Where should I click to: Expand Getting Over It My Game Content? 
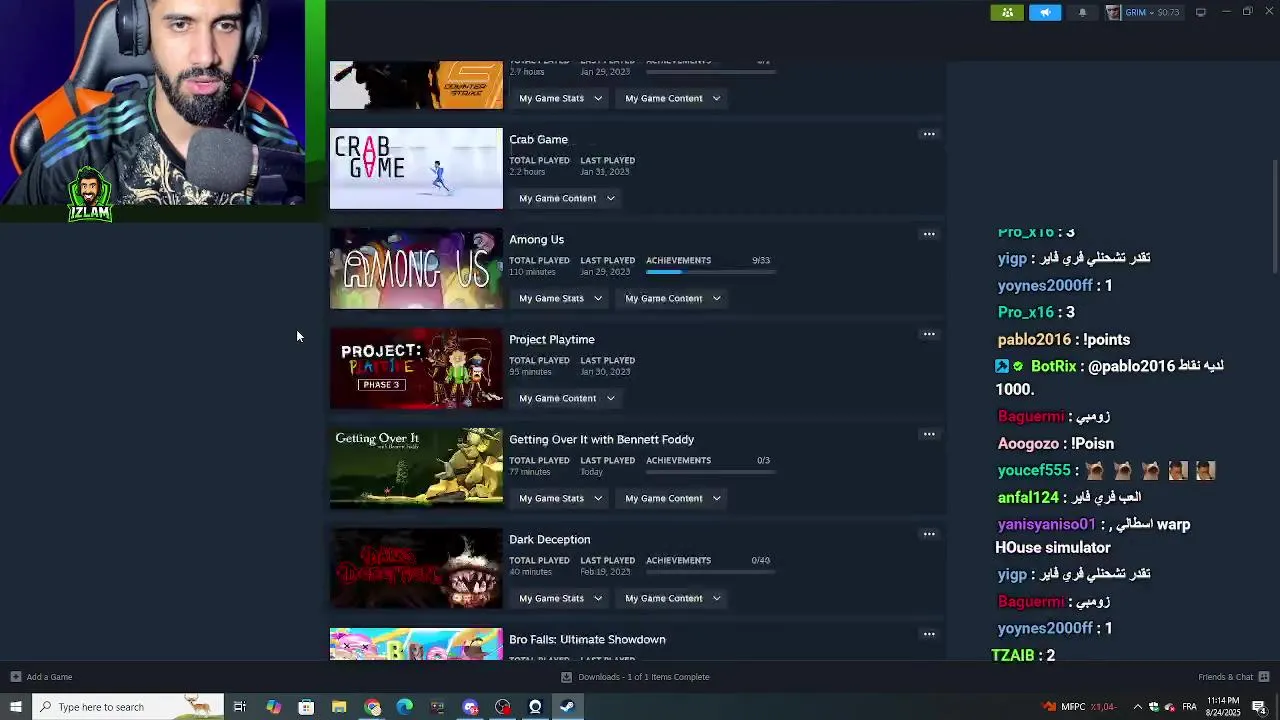[672, 498]
